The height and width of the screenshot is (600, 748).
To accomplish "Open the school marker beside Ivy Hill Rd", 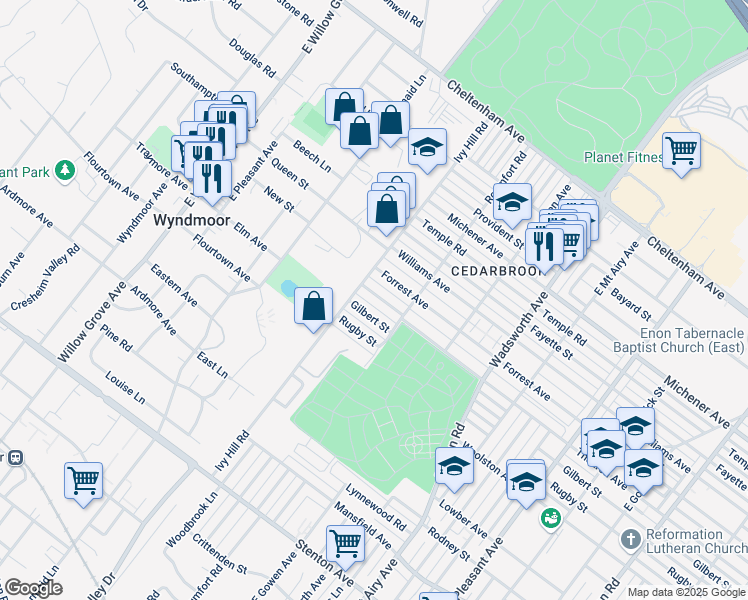I will pyautogui.click(x=428, y=147).
